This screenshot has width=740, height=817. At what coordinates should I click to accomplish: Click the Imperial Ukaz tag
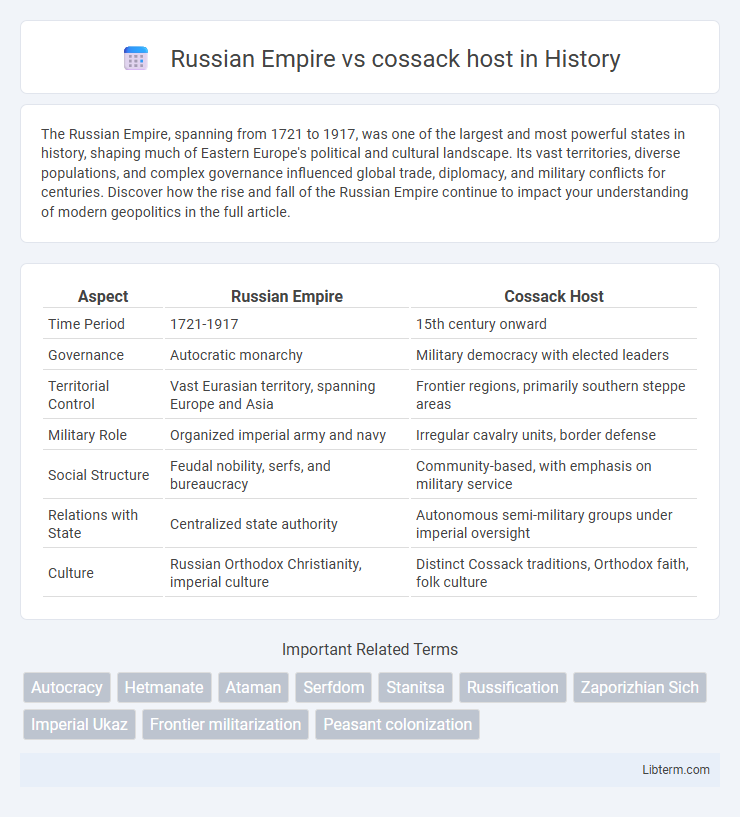pyautogui.click(x=79, y=724)
